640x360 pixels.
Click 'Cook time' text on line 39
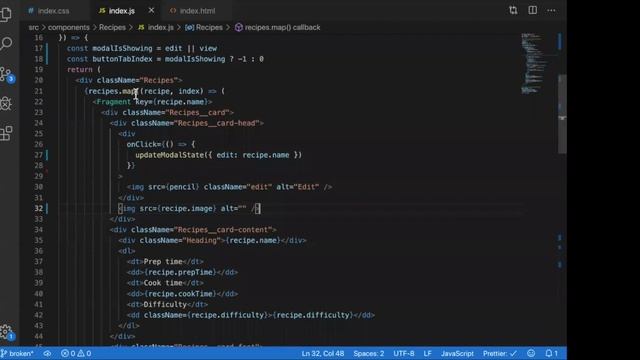point(163,283)
